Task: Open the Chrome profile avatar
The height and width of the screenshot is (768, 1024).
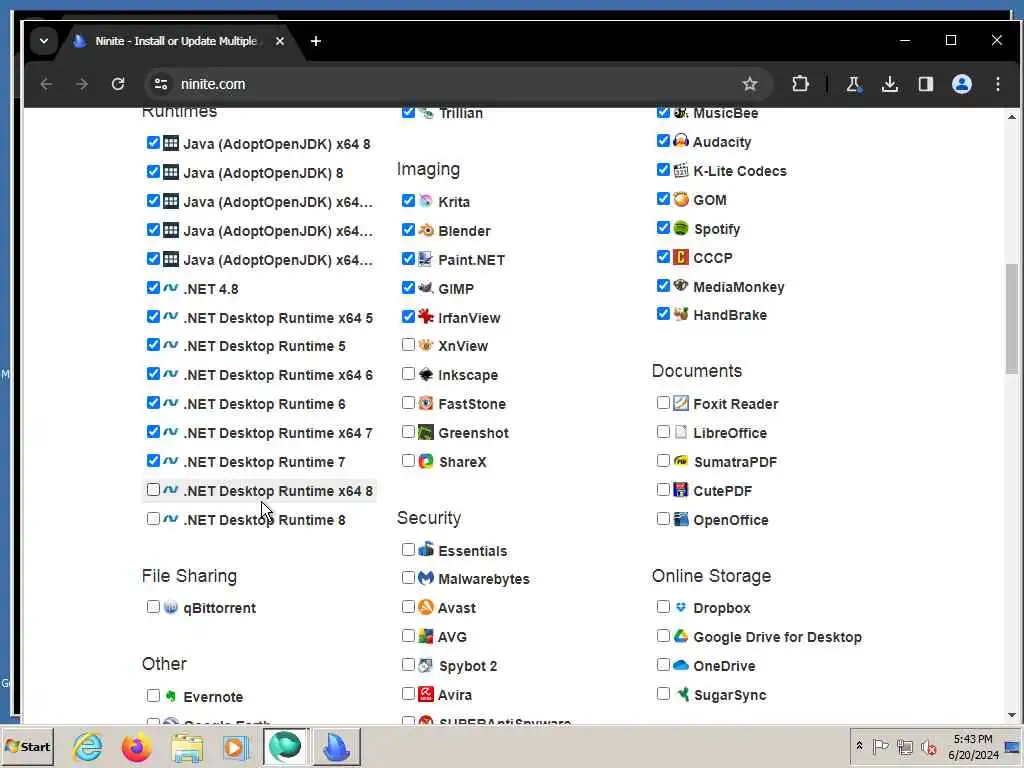Action: point(961,84)
